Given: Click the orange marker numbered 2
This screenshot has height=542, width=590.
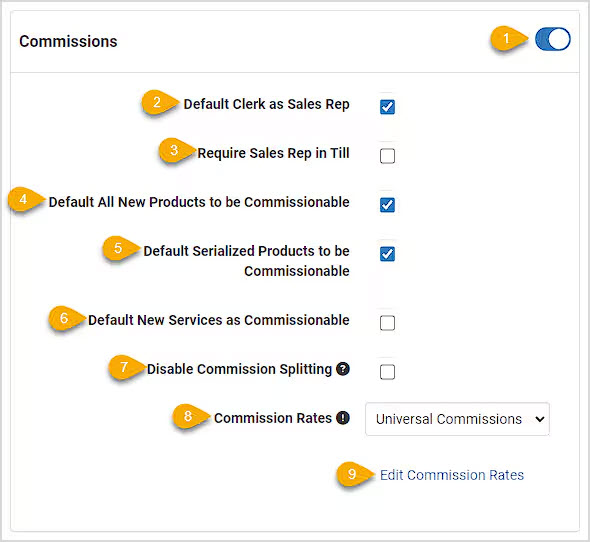Looking at the screenshot, I should coord(159,102).
